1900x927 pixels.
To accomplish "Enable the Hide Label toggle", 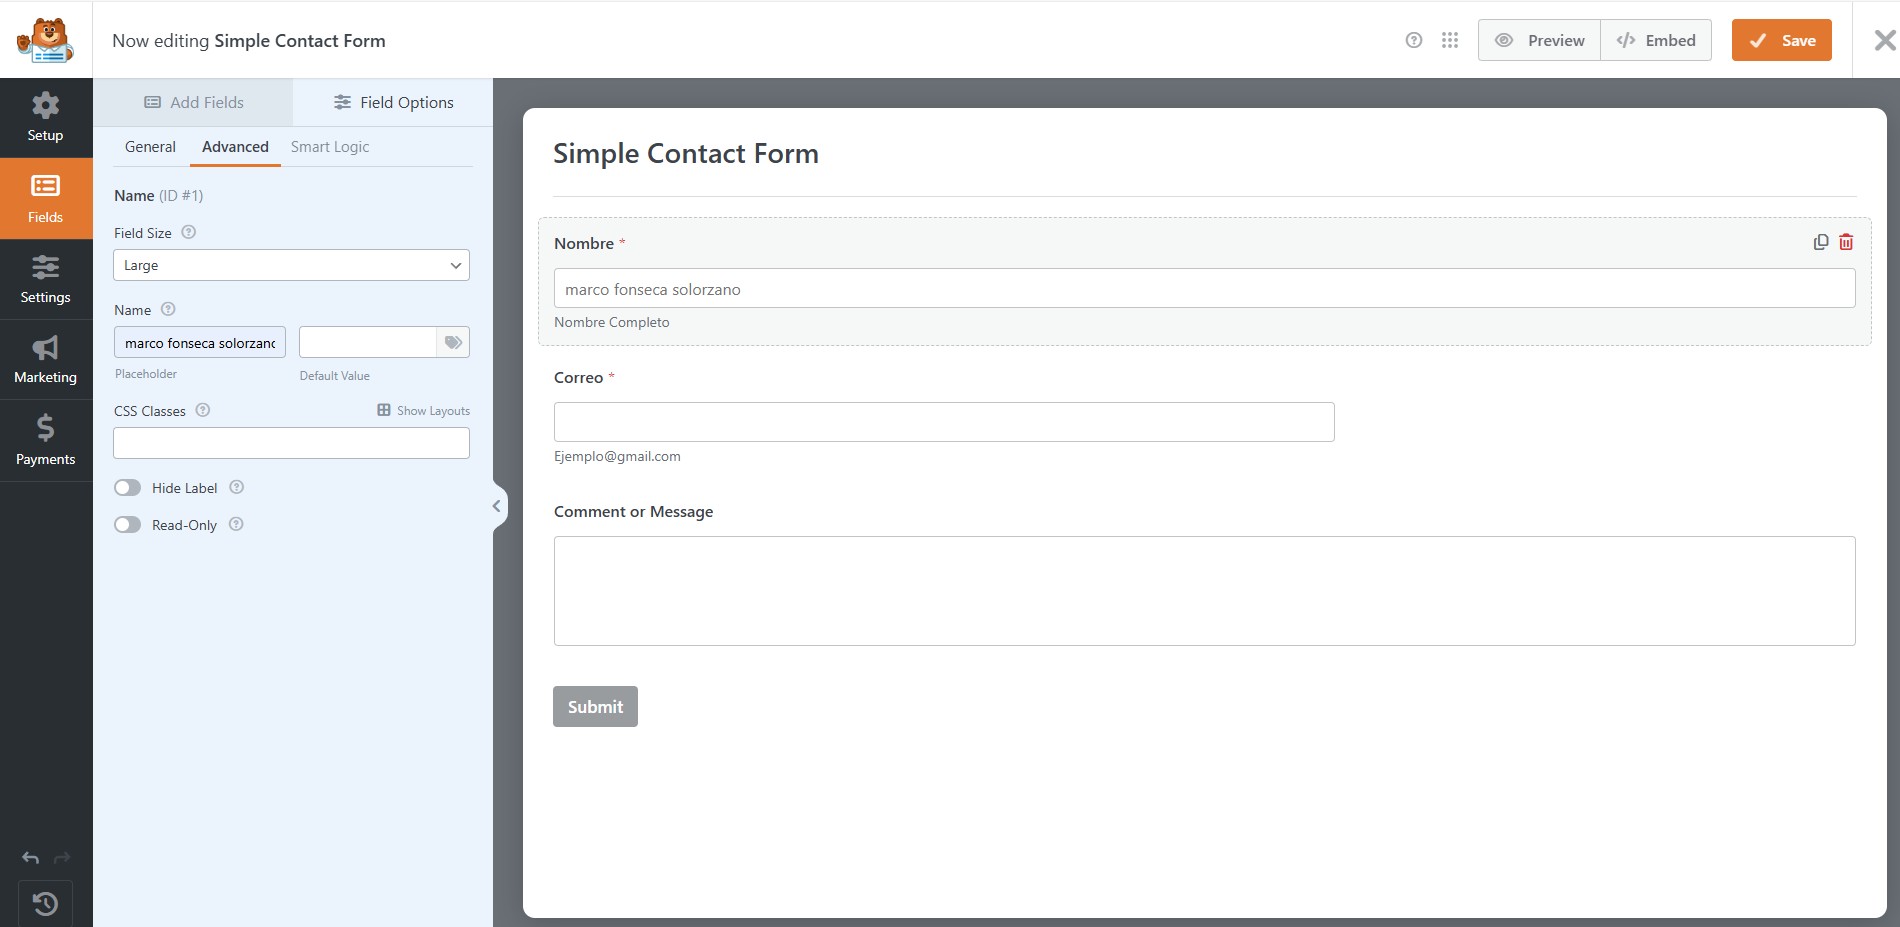I will click(127, 487).
